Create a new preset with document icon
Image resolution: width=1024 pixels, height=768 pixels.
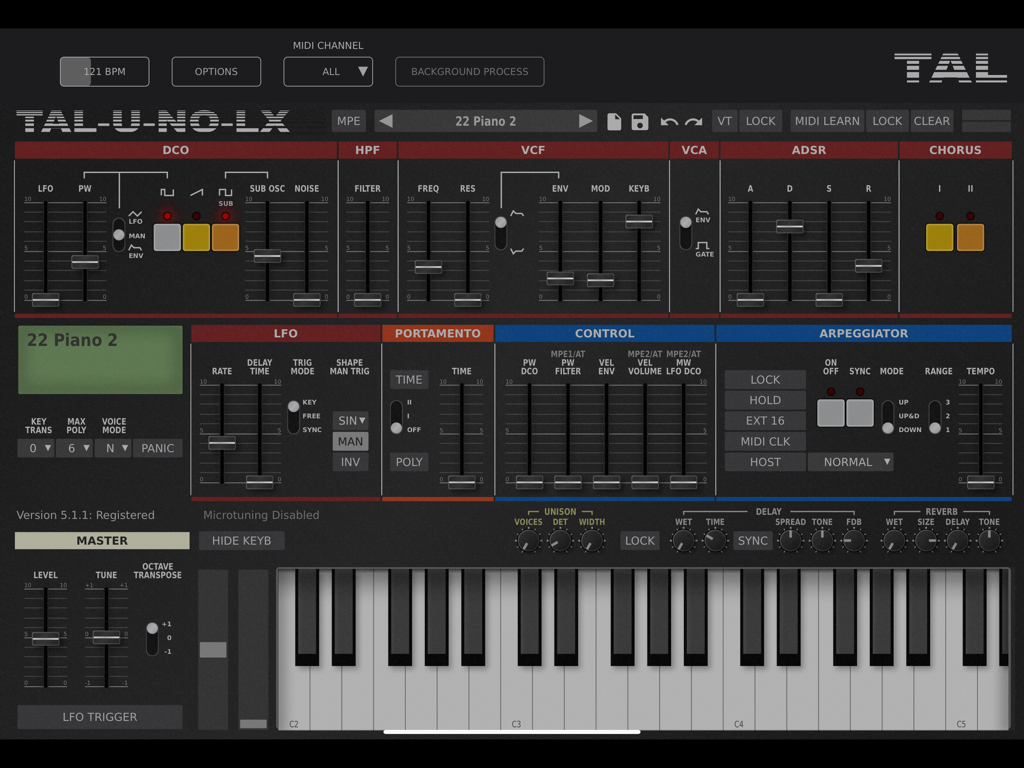(x=614, y=120)
